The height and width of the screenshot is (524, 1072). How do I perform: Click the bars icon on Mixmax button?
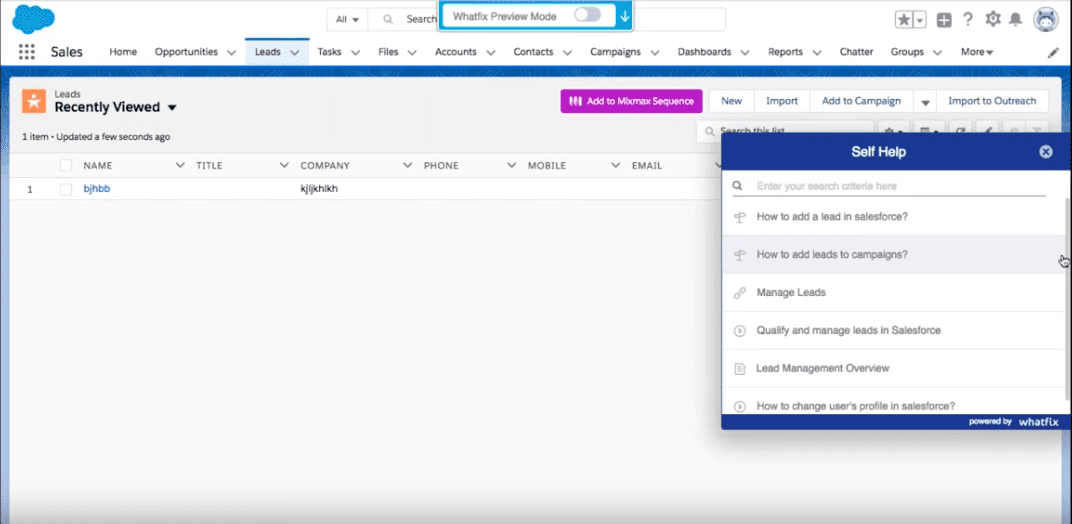575,101
